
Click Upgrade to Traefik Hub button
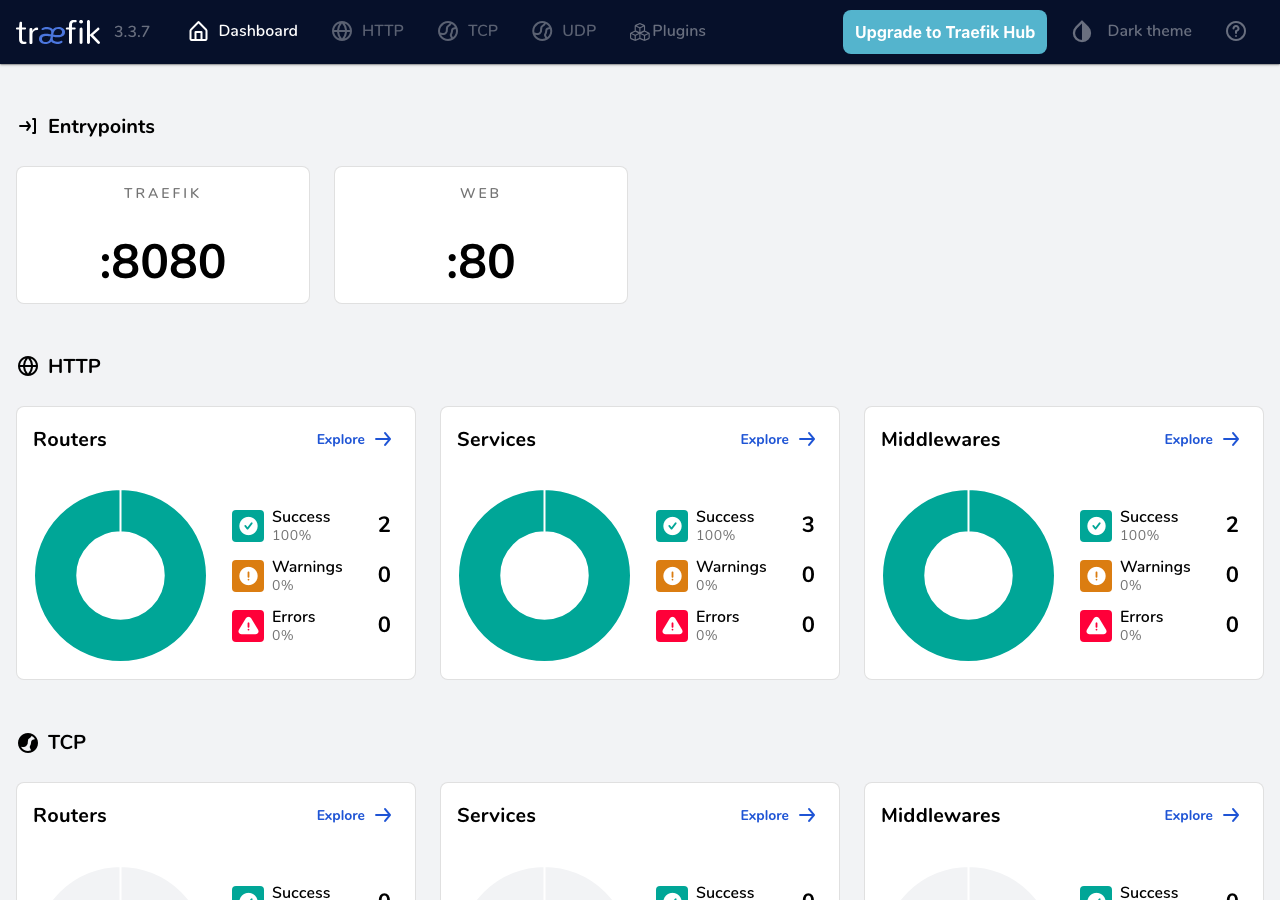click(945, 32)
